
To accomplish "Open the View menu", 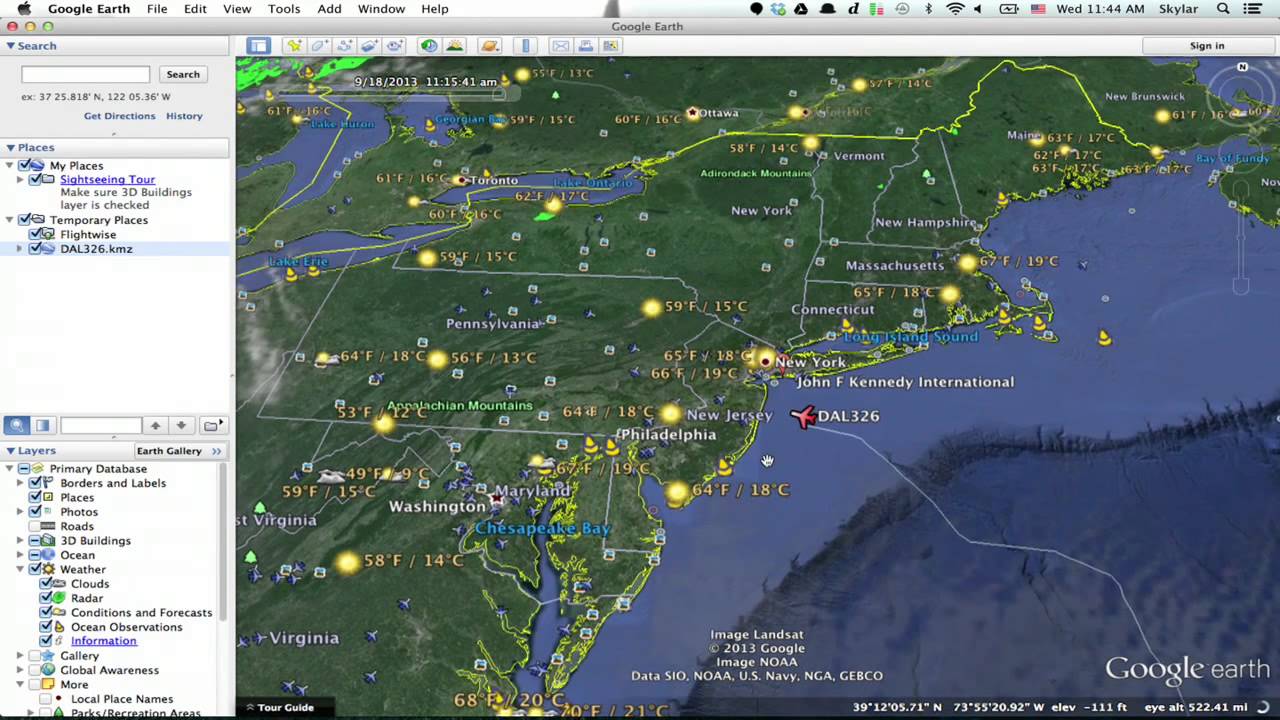I will click(x=237, y=9).
